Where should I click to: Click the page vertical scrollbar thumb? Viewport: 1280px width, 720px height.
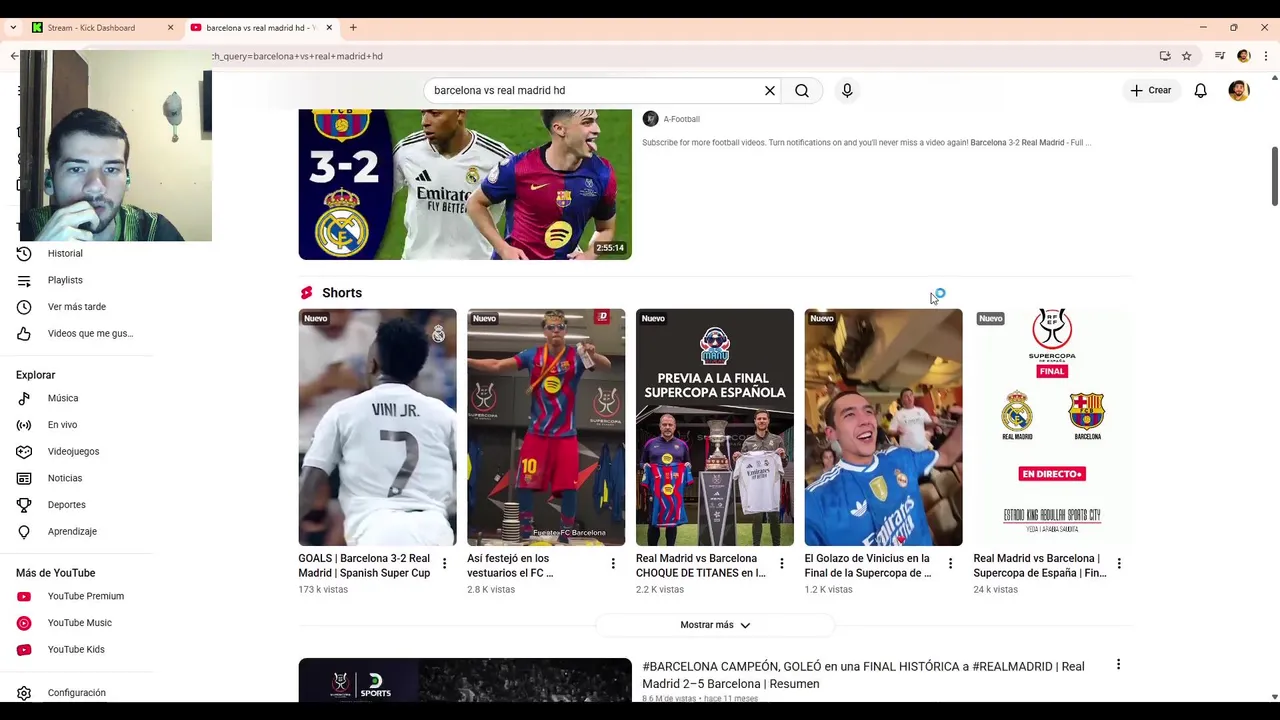1274,177
